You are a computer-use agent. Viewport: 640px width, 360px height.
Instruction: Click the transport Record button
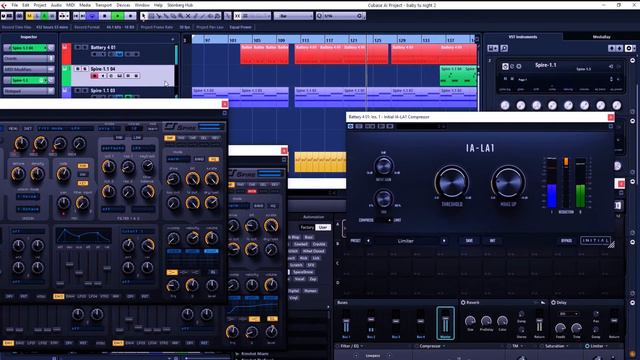point(131,16)
